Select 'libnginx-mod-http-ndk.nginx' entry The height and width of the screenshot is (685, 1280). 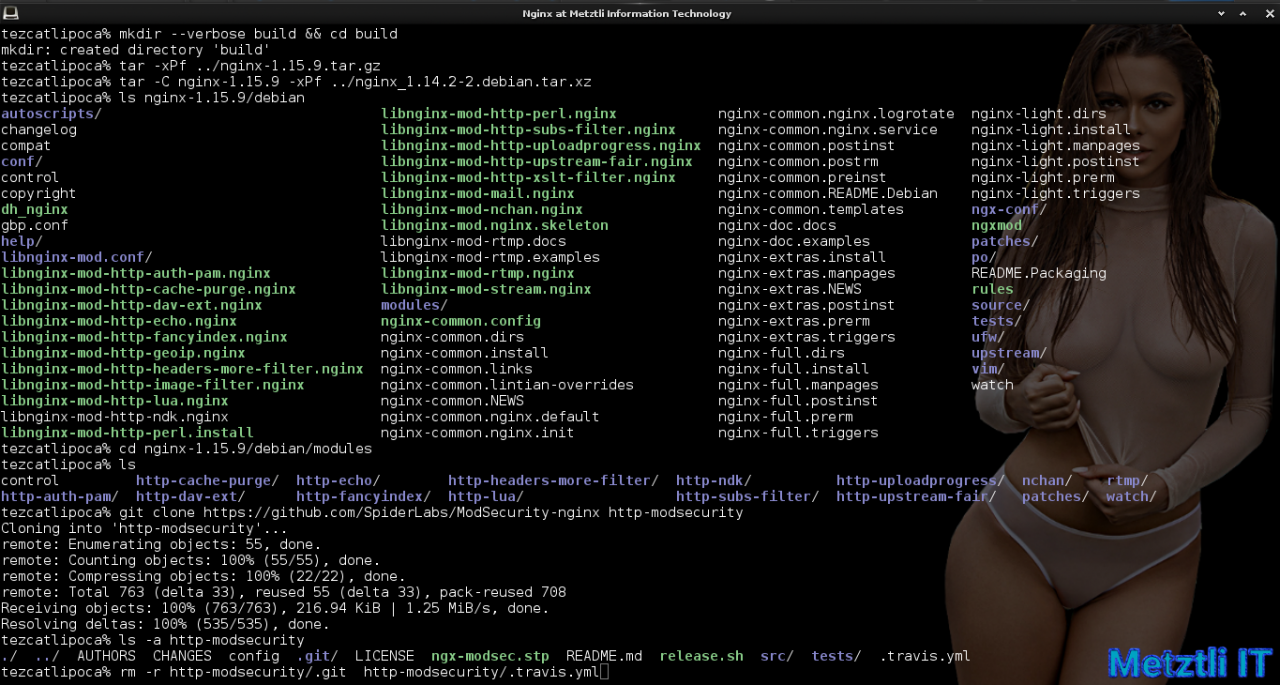[x=115, y=417]
